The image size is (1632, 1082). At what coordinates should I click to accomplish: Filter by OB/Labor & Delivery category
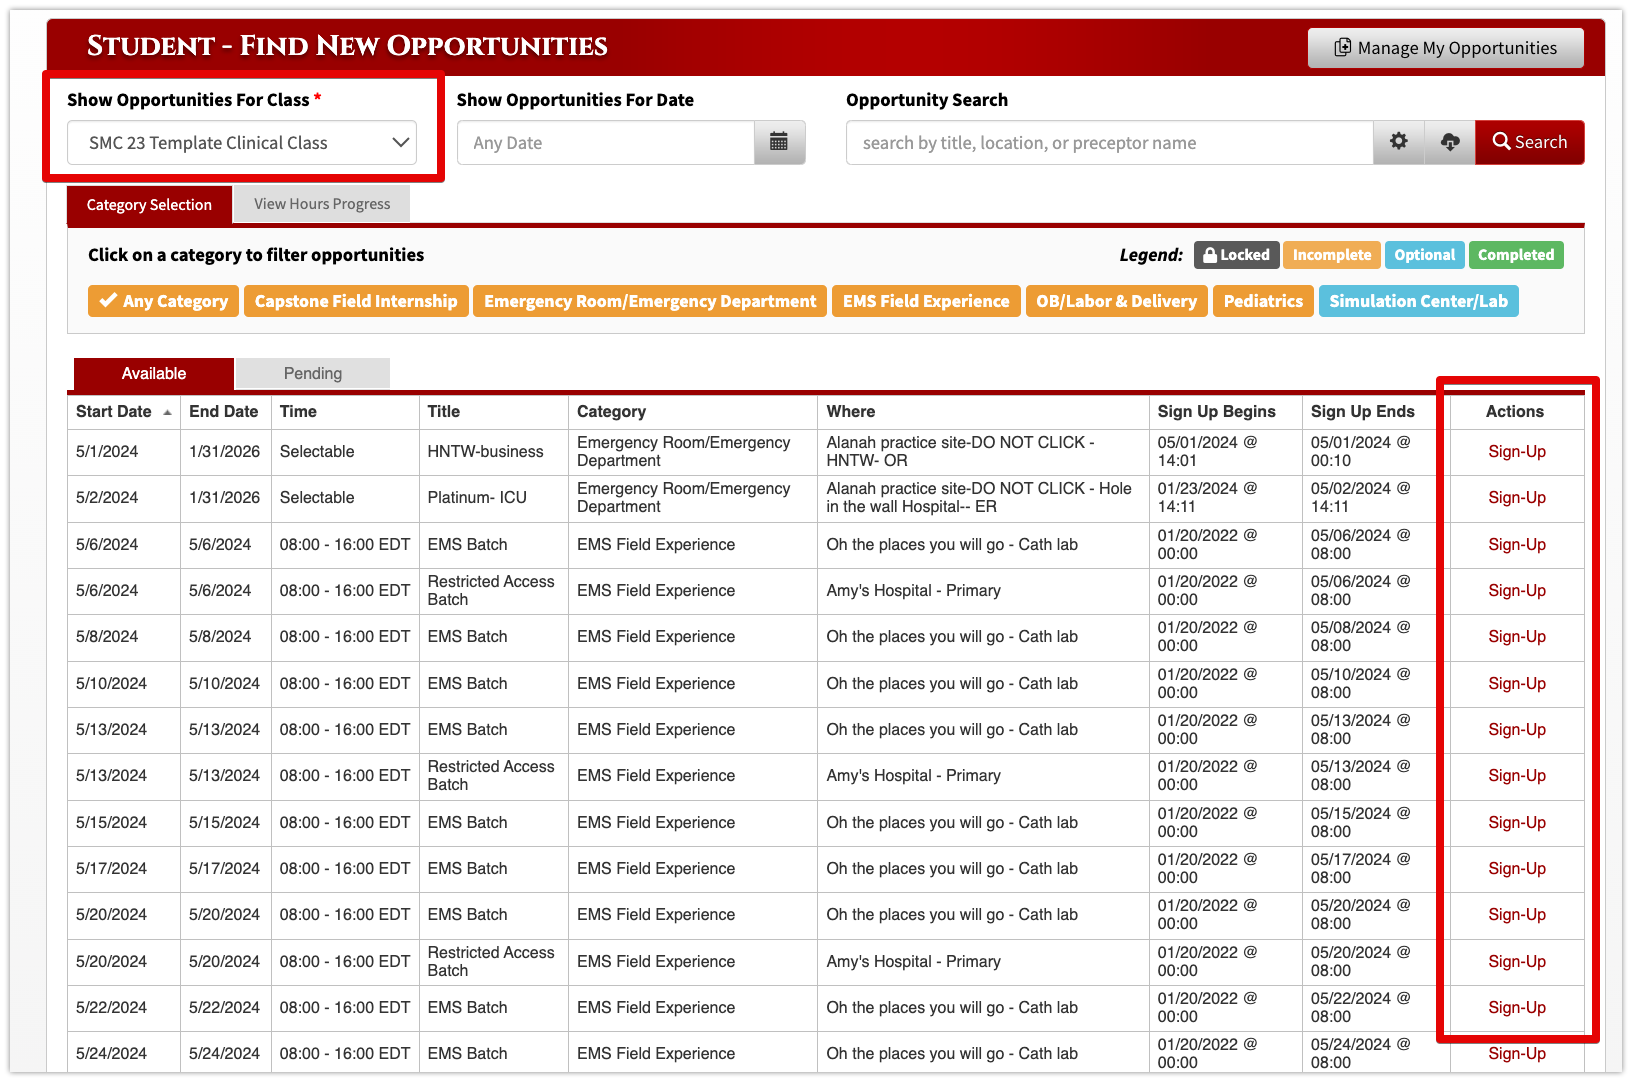(1116, 301)
